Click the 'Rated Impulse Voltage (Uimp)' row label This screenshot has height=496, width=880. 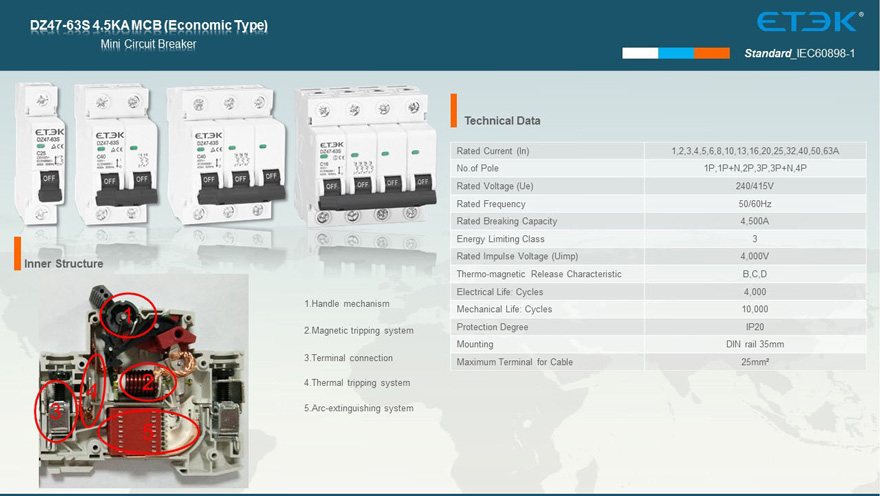[517, 256]
